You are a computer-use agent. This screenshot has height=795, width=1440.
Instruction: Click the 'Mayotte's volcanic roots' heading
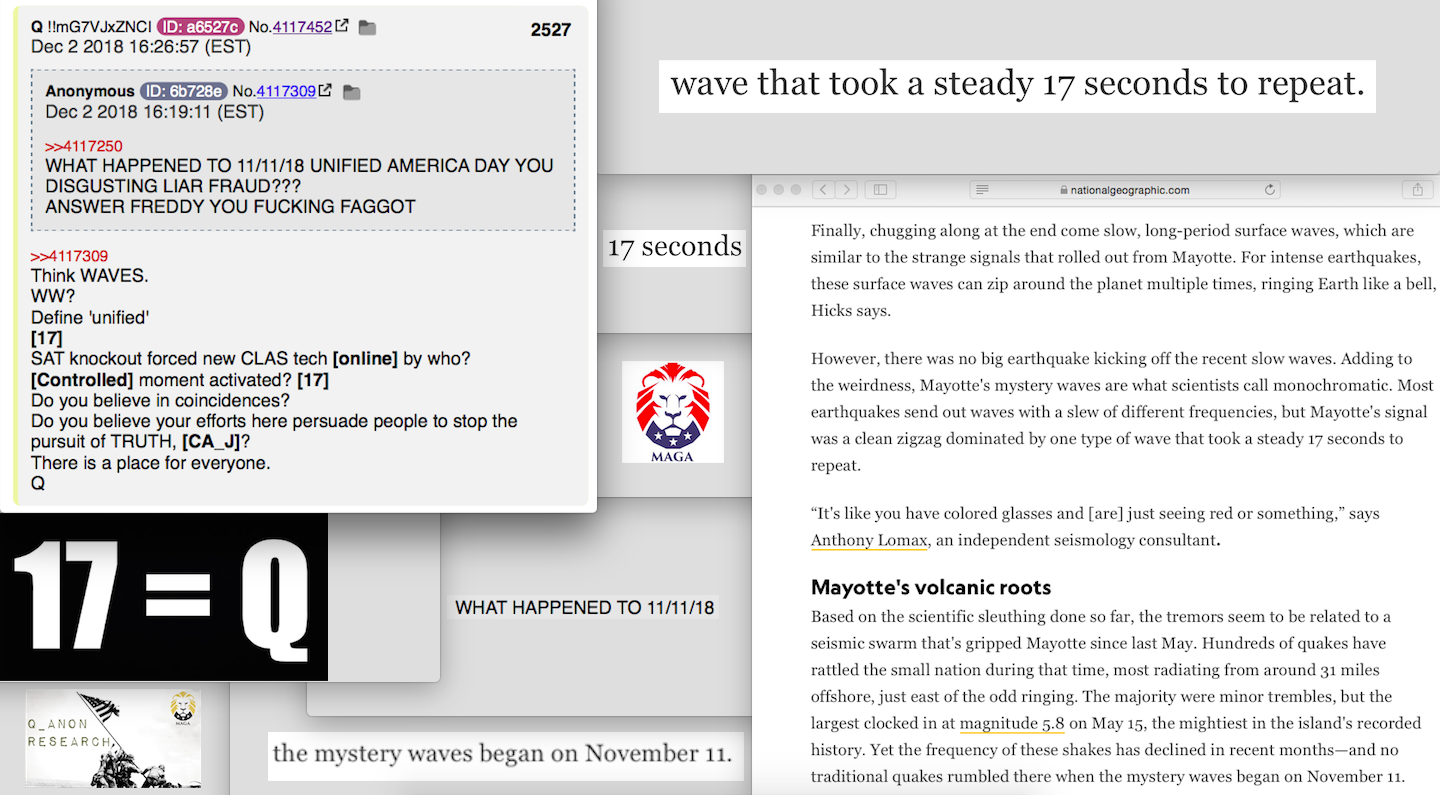click(931, 587)
